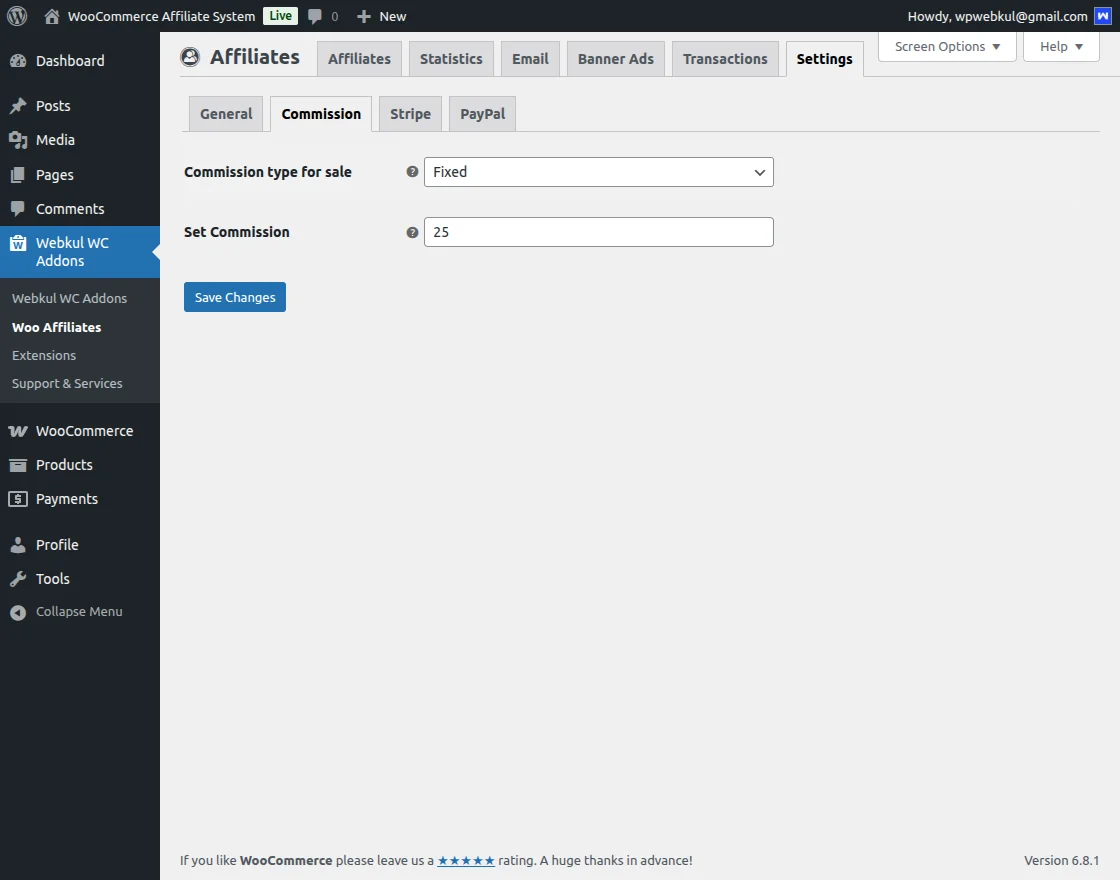Open Webkul WC Addons submenu item

point(69,299)
